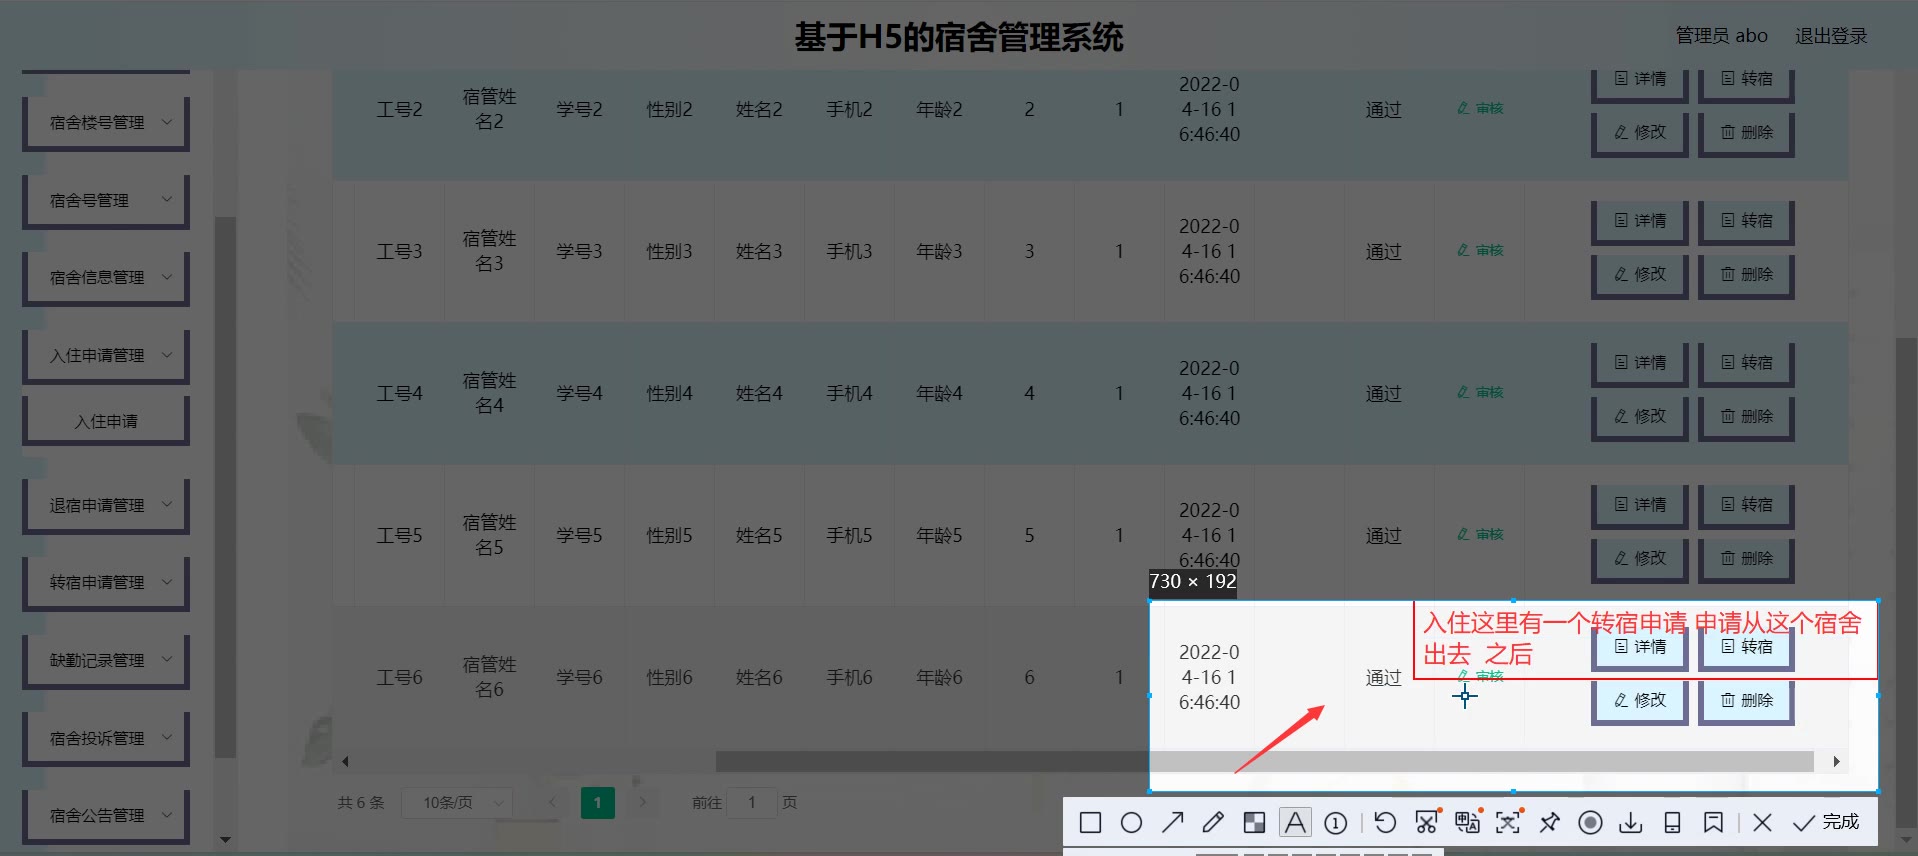Start screen recording from toolbar

point(1590,823)
